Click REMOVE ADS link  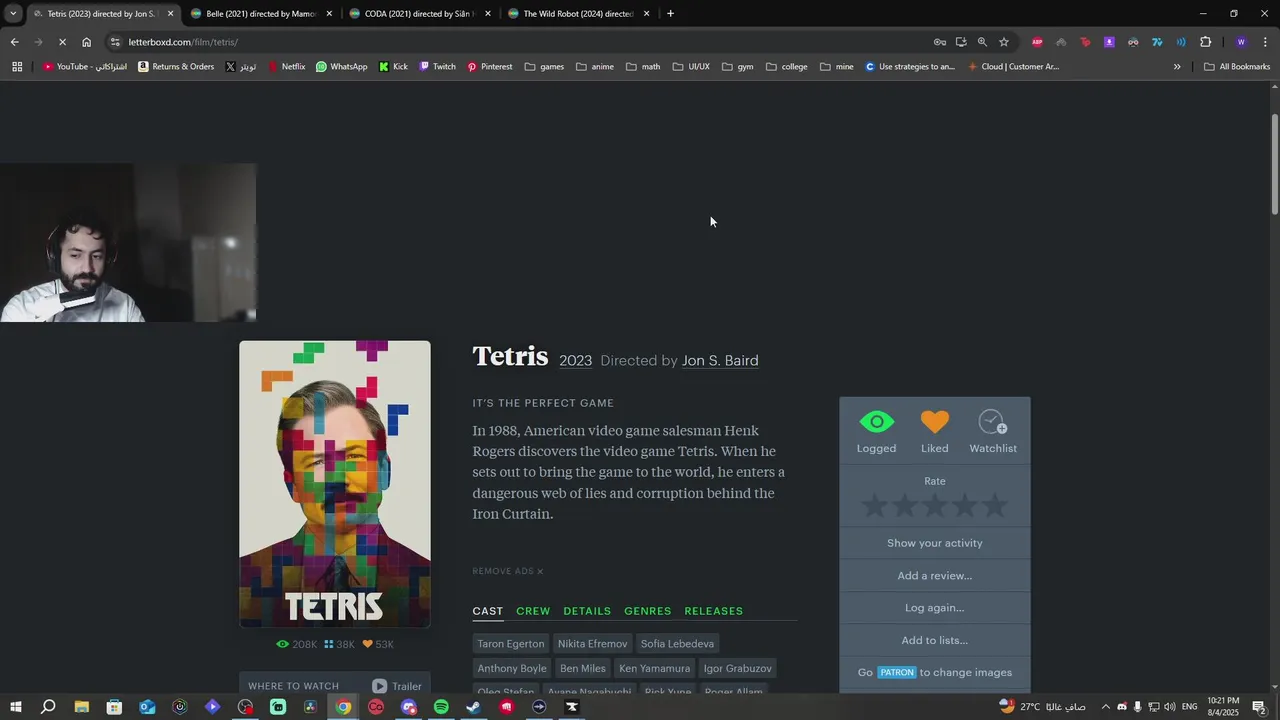click(508, 571)
